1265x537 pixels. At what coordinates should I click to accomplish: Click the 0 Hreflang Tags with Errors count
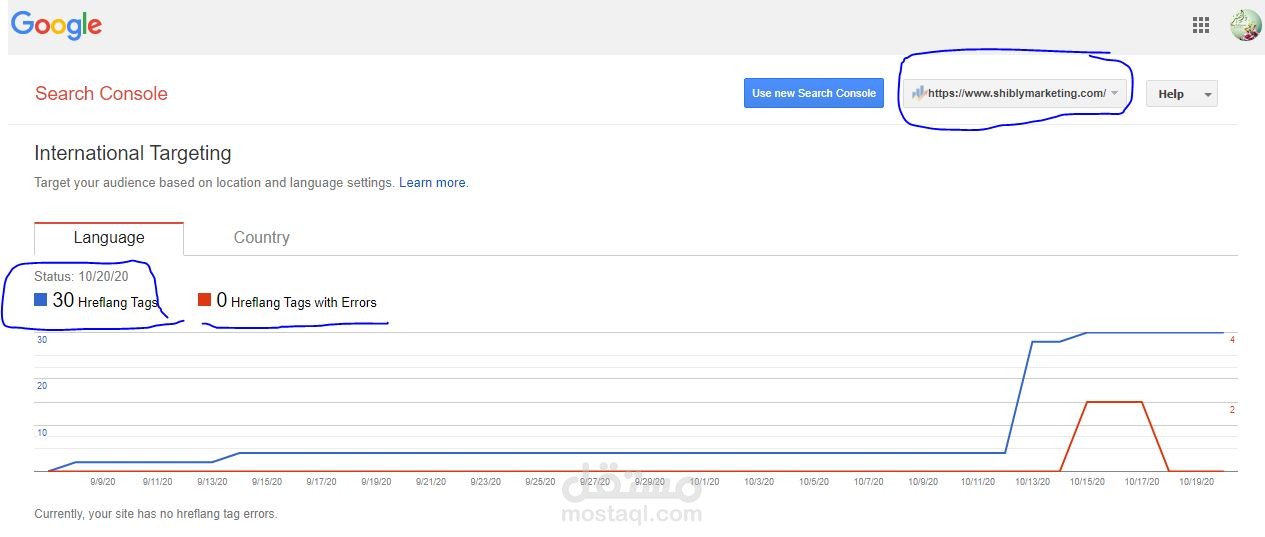[x=222, y=300]
